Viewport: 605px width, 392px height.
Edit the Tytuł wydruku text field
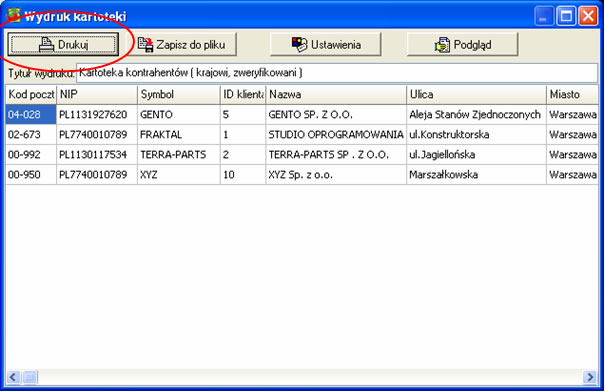point(337,73)
